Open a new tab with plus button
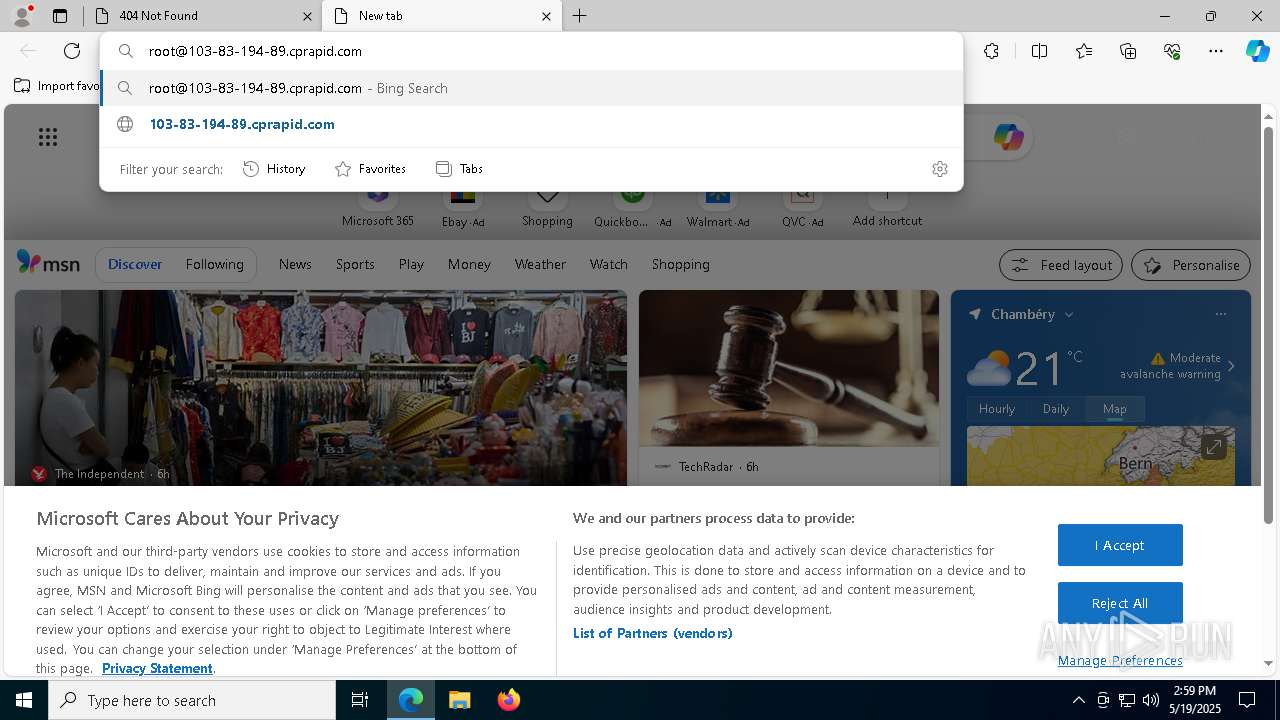 [x=580, y=16]
